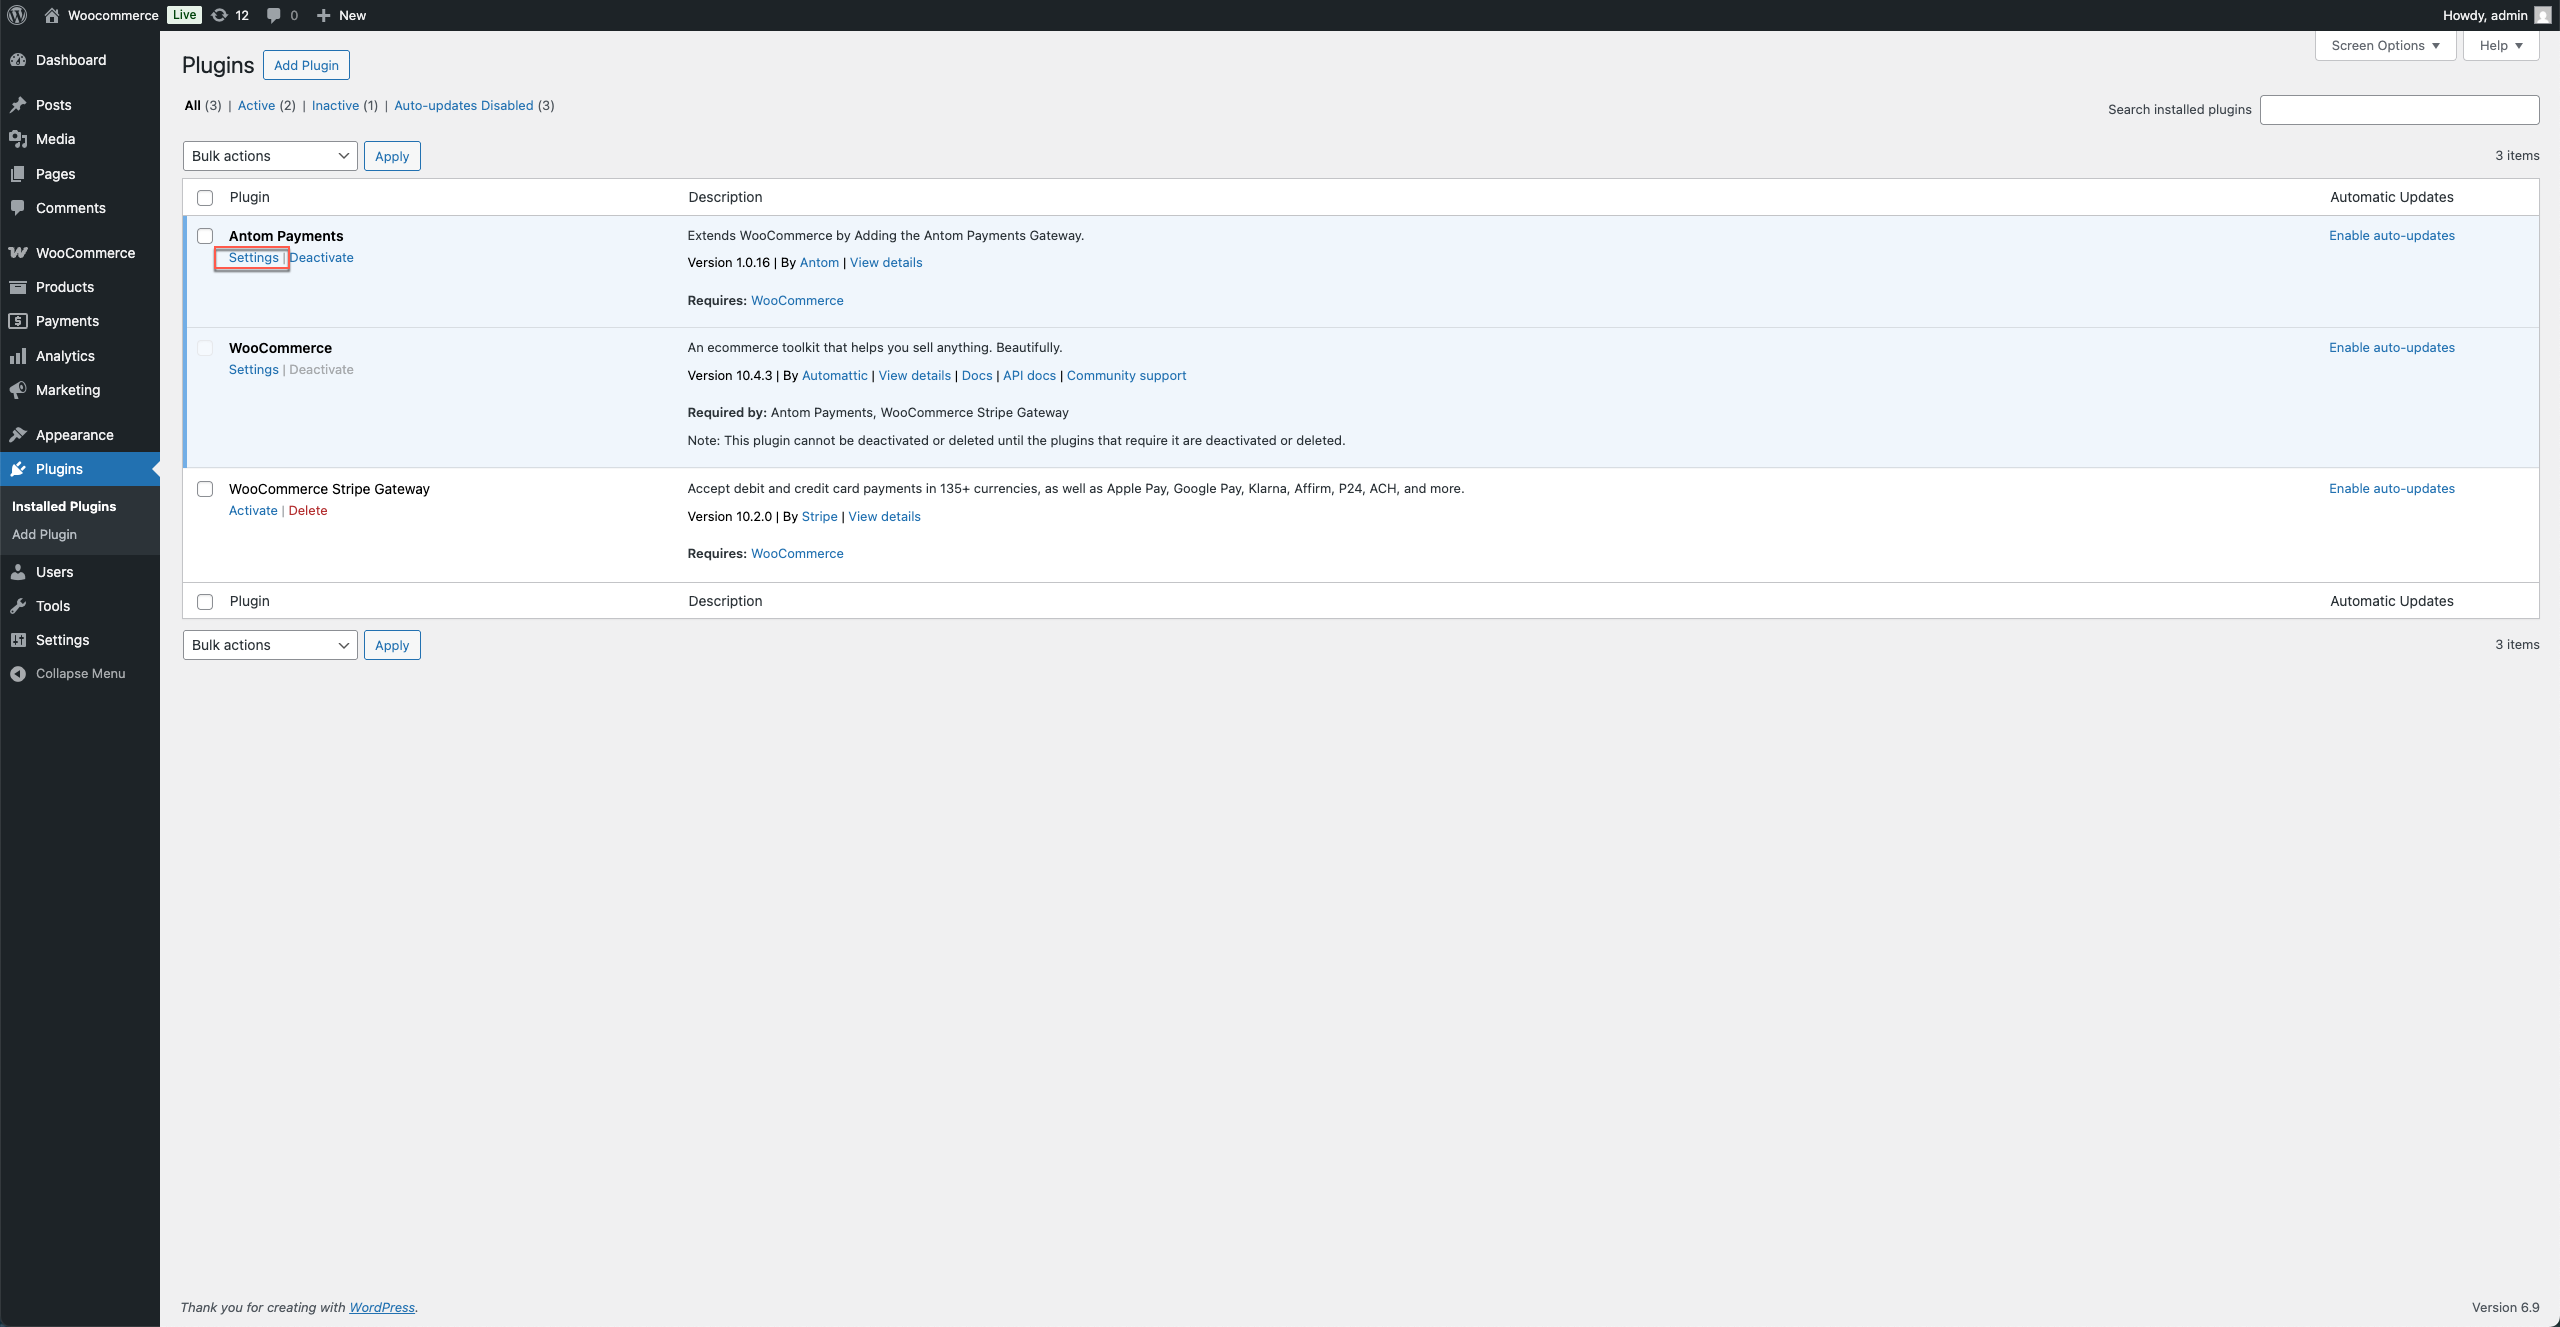This screenshot has height=1327, width=2560.
Task: Click the WooCommerce logo icon in sidebar
Action: pos(18,253)
